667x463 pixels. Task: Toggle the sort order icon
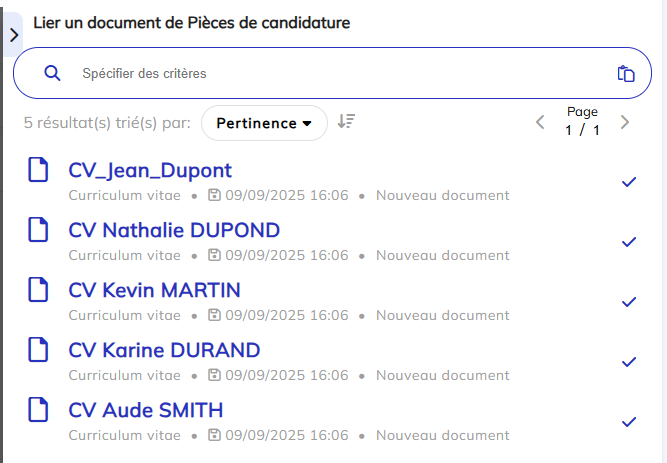click(346, 121)
